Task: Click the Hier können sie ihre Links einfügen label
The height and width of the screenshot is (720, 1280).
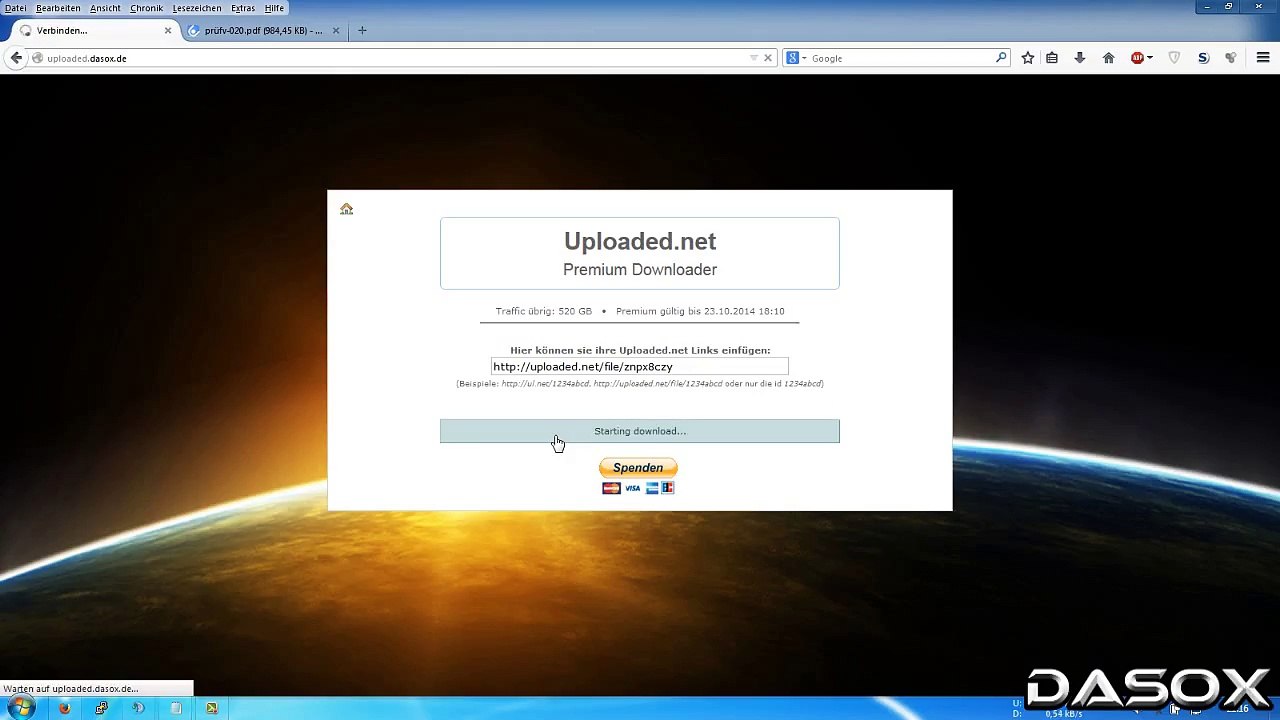Action: (x=640, y=350)
